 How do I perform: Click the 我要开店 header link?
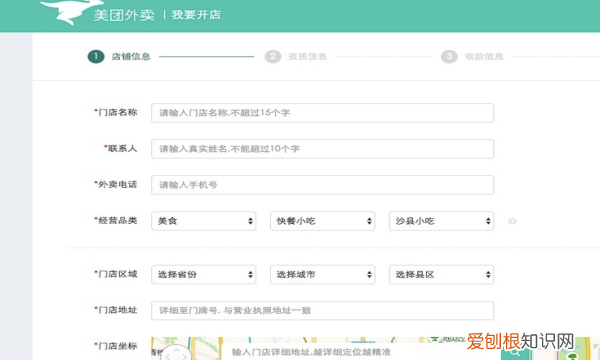(196, 15)
